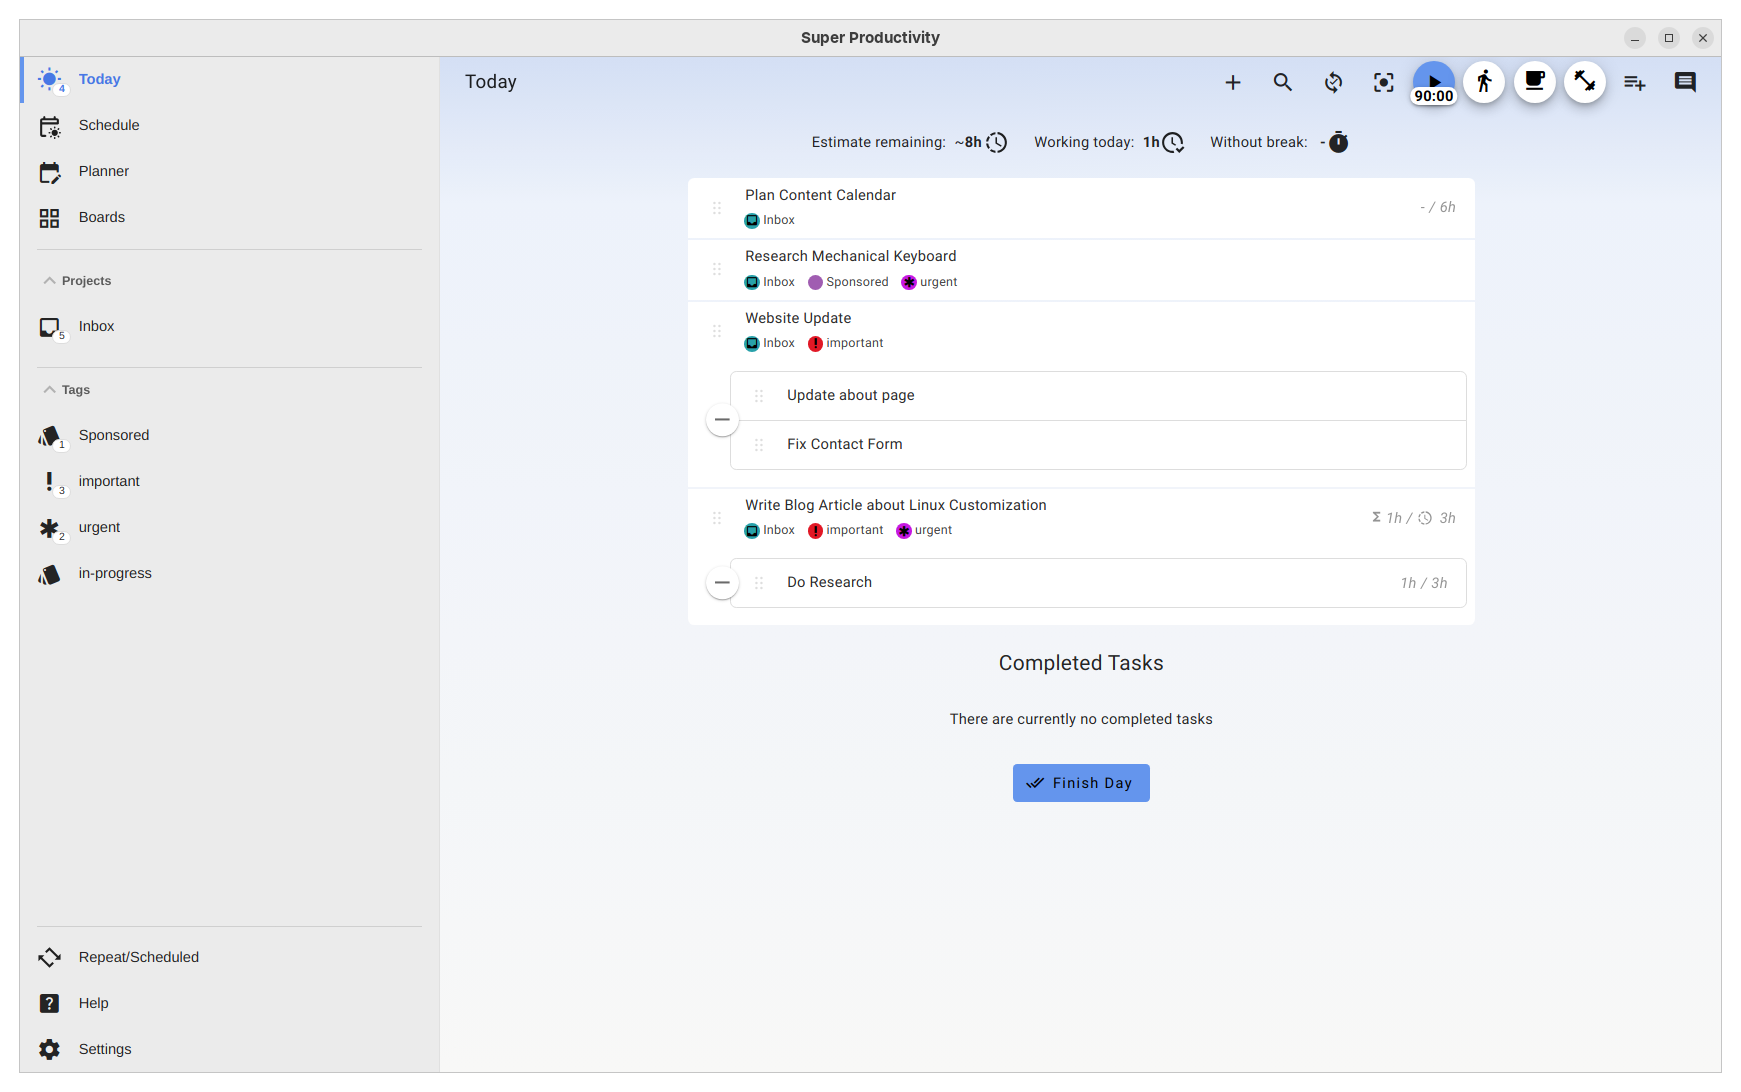Click the Website Update task title
Viewport: 1741px width, 1092px height.
[x=798, y=319]
